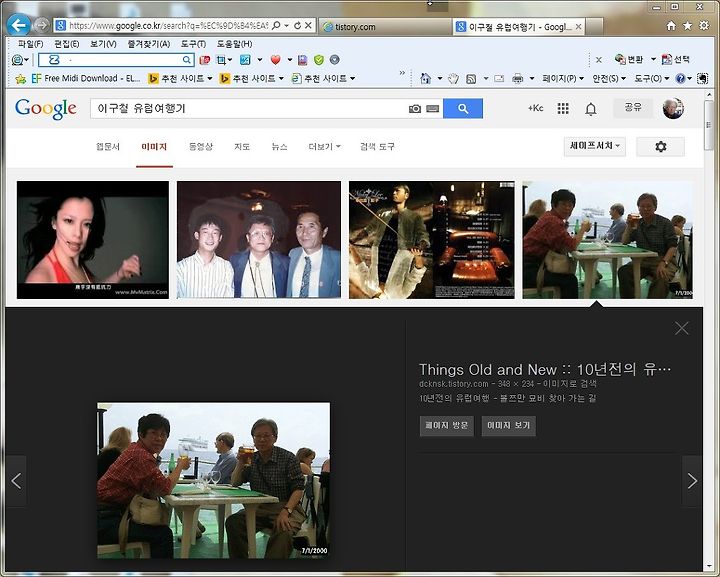Open the 안전(S) dropdown

(609, 78)
